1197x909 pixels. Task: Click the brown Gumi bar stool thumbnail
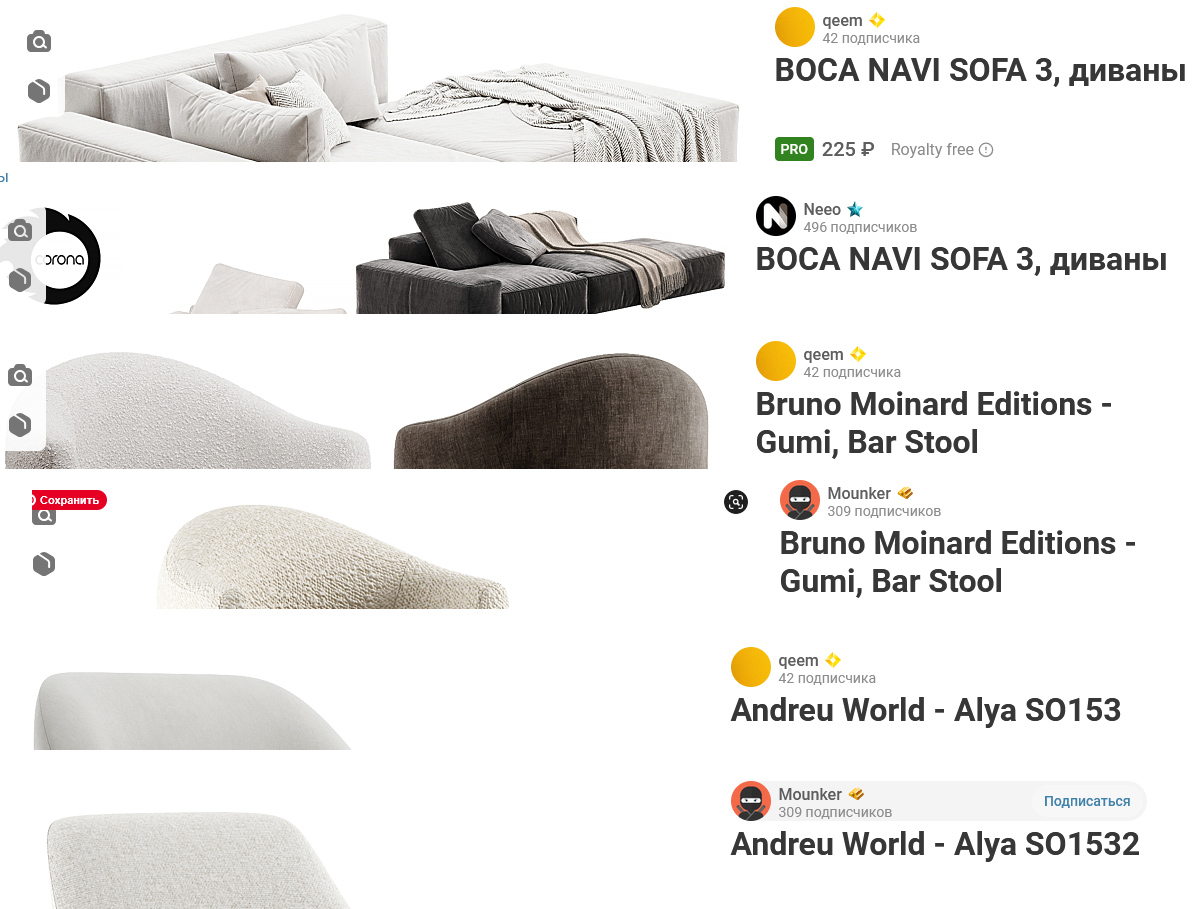tap(551, 411)
